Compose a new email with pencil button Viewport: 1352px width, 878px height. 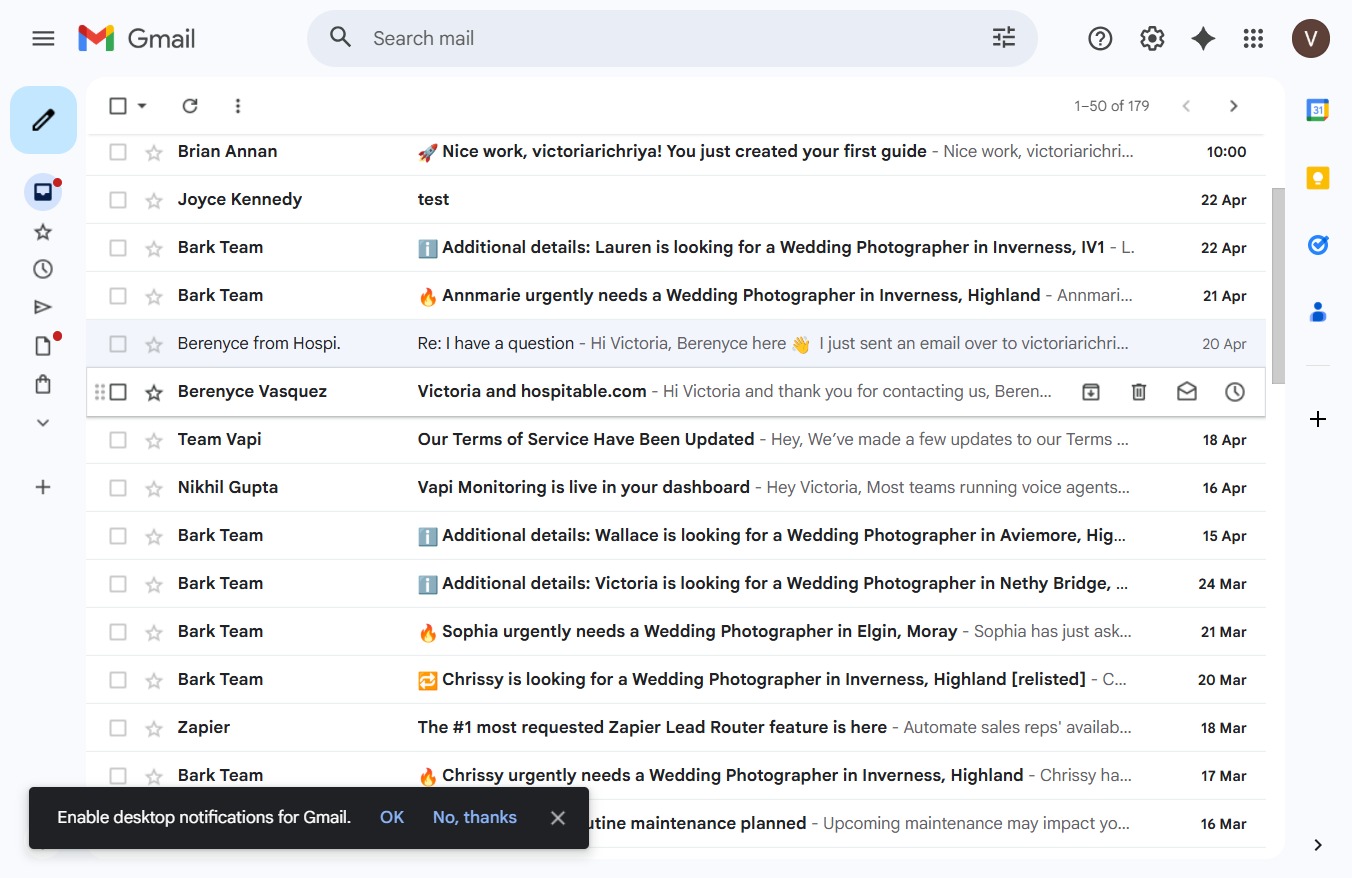(43, 120)
